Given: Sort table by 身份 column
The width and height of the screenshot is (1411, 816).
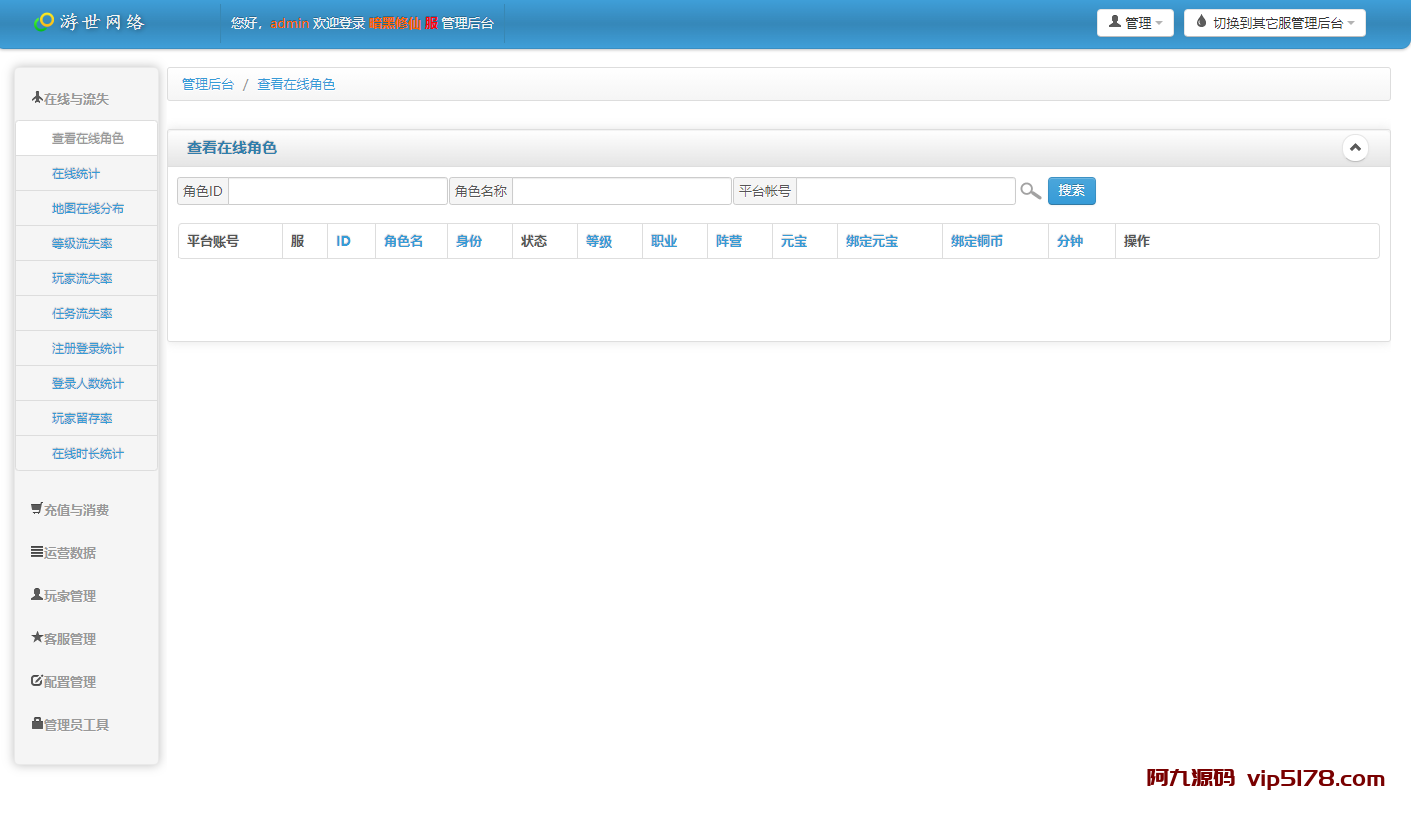Looking at the screenshot, I should pyautogui.click(x=469, y=241).
